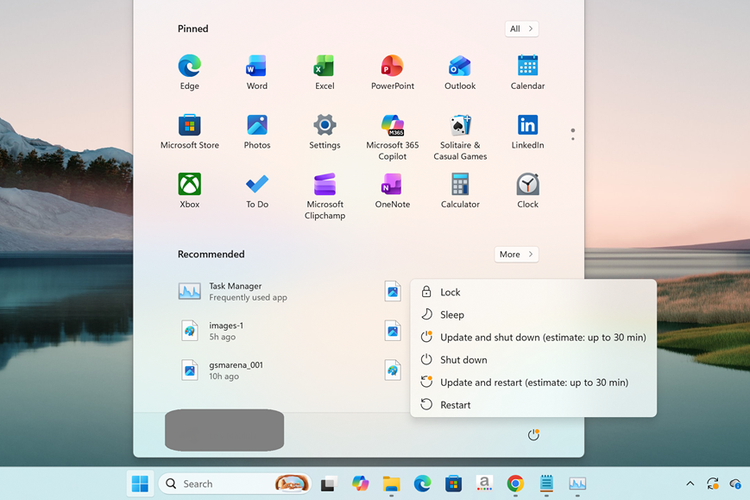
Task: Open Notepad from taskbar
Action: click(546, 484)
